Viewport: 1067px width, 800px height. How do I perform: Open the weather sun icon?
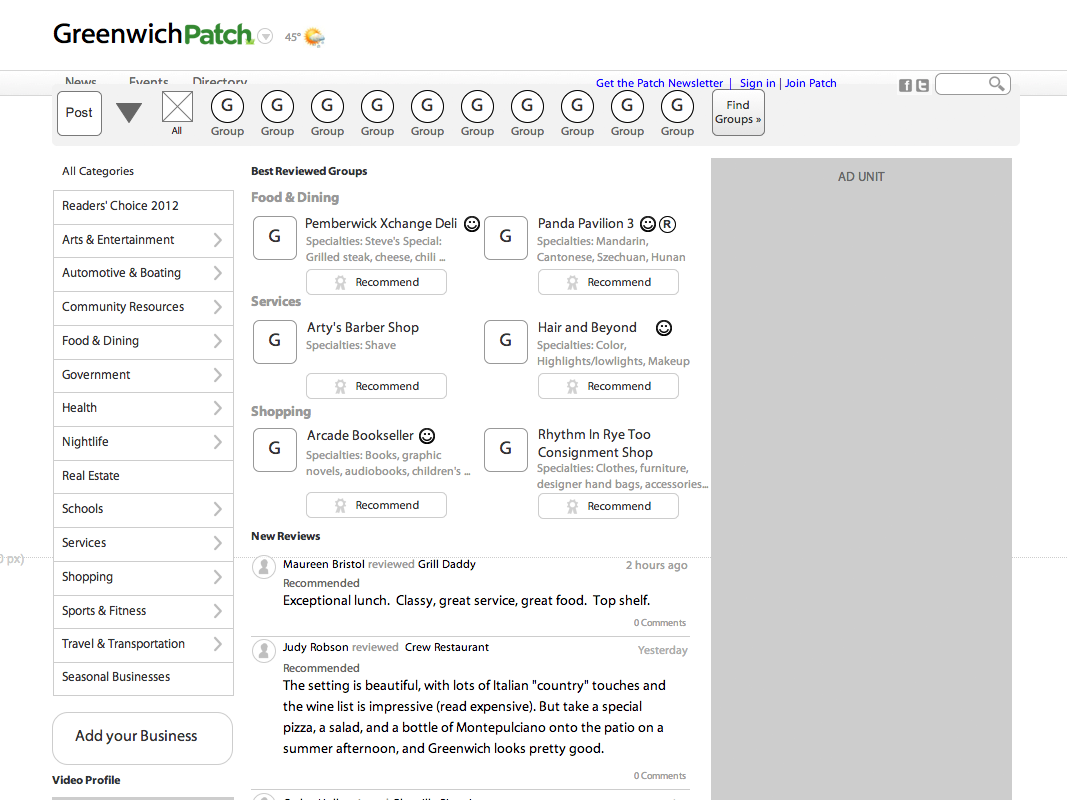point(314,37)
